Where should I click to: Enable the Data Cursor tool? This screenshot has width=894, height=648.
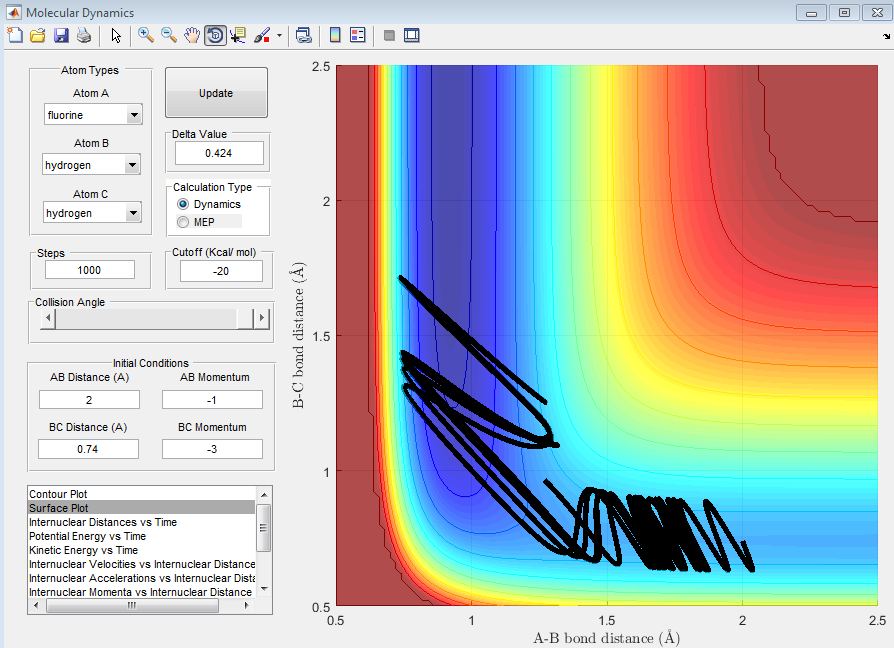coord(238,35)
